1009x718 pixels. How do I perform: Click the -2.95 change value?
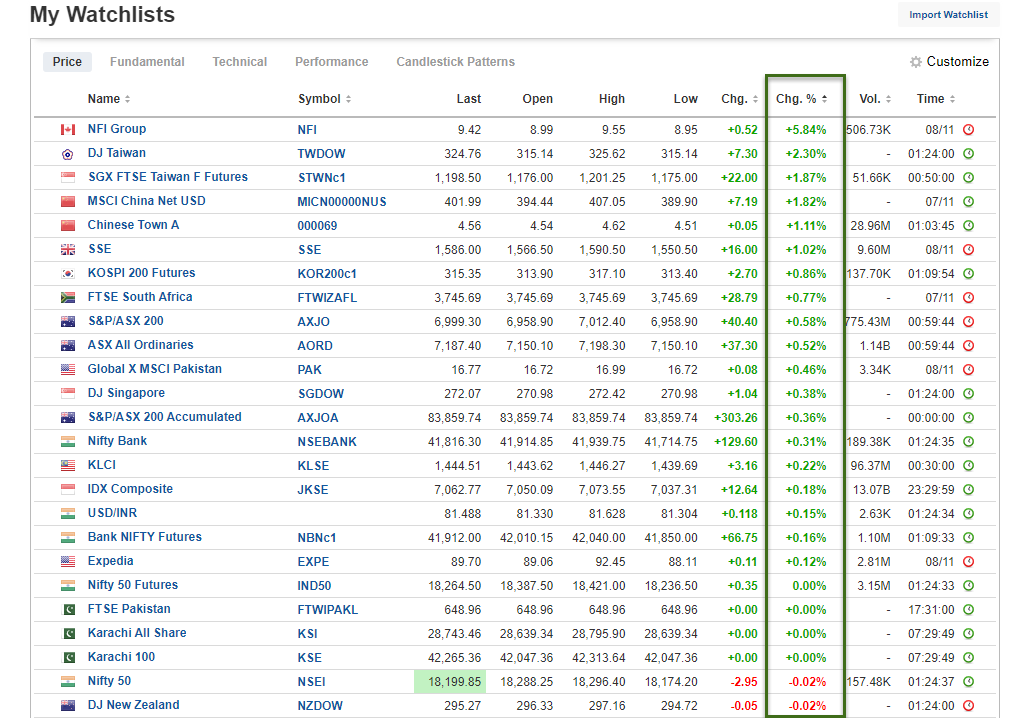click(744, 682)
